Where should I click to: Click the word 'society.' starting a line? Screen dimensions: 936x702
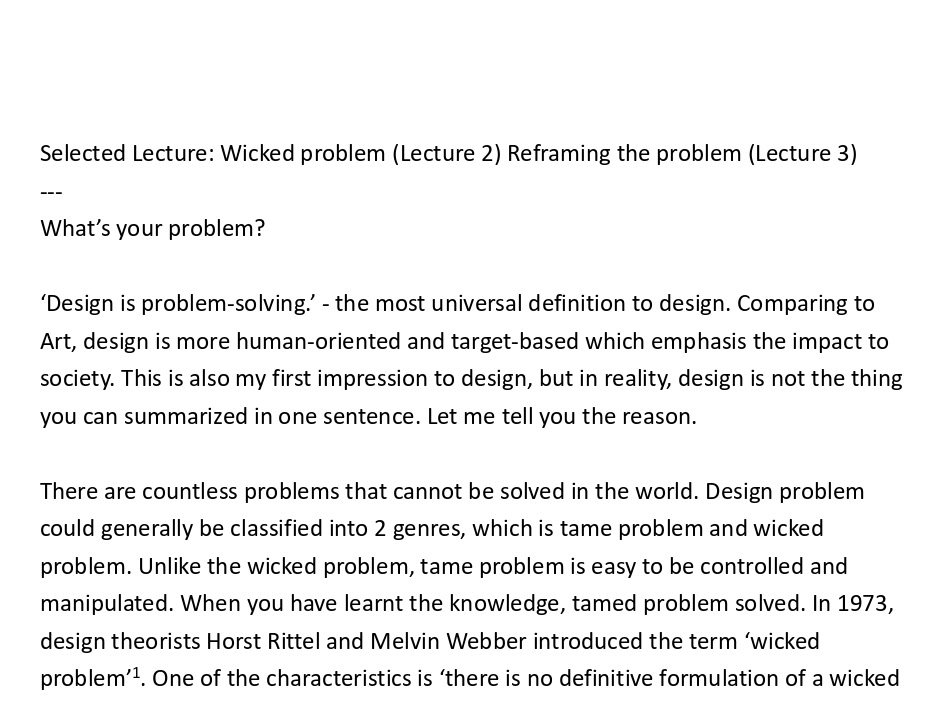tap(77, 380)
